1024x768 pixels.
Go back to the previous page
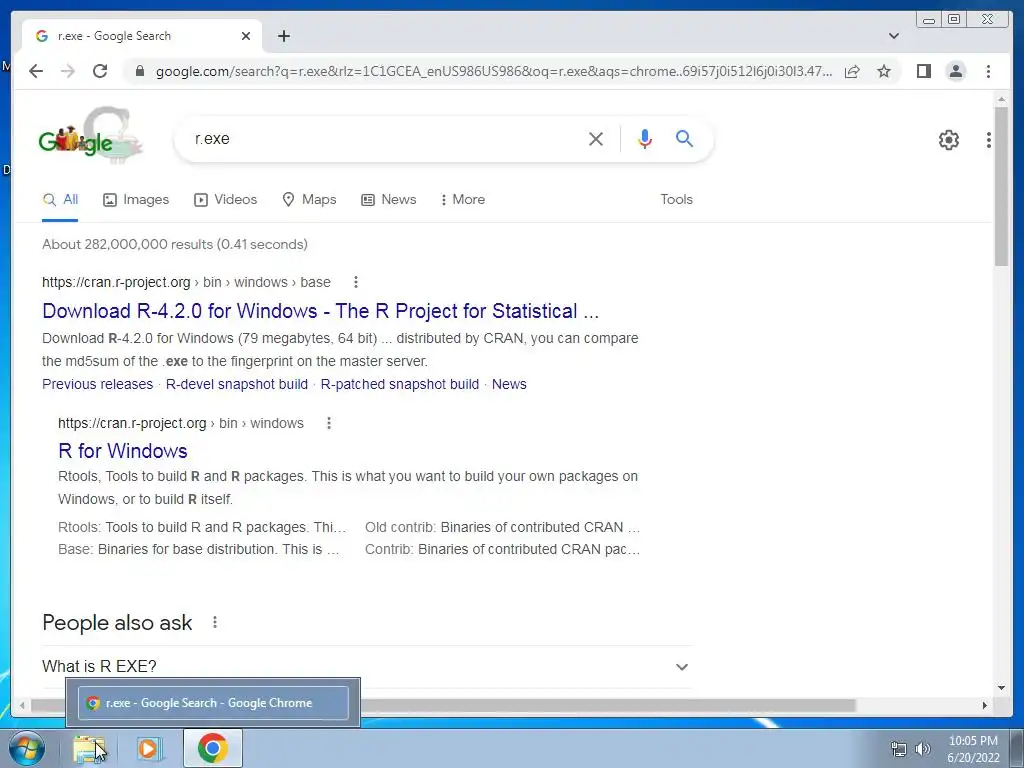(36, 71)
